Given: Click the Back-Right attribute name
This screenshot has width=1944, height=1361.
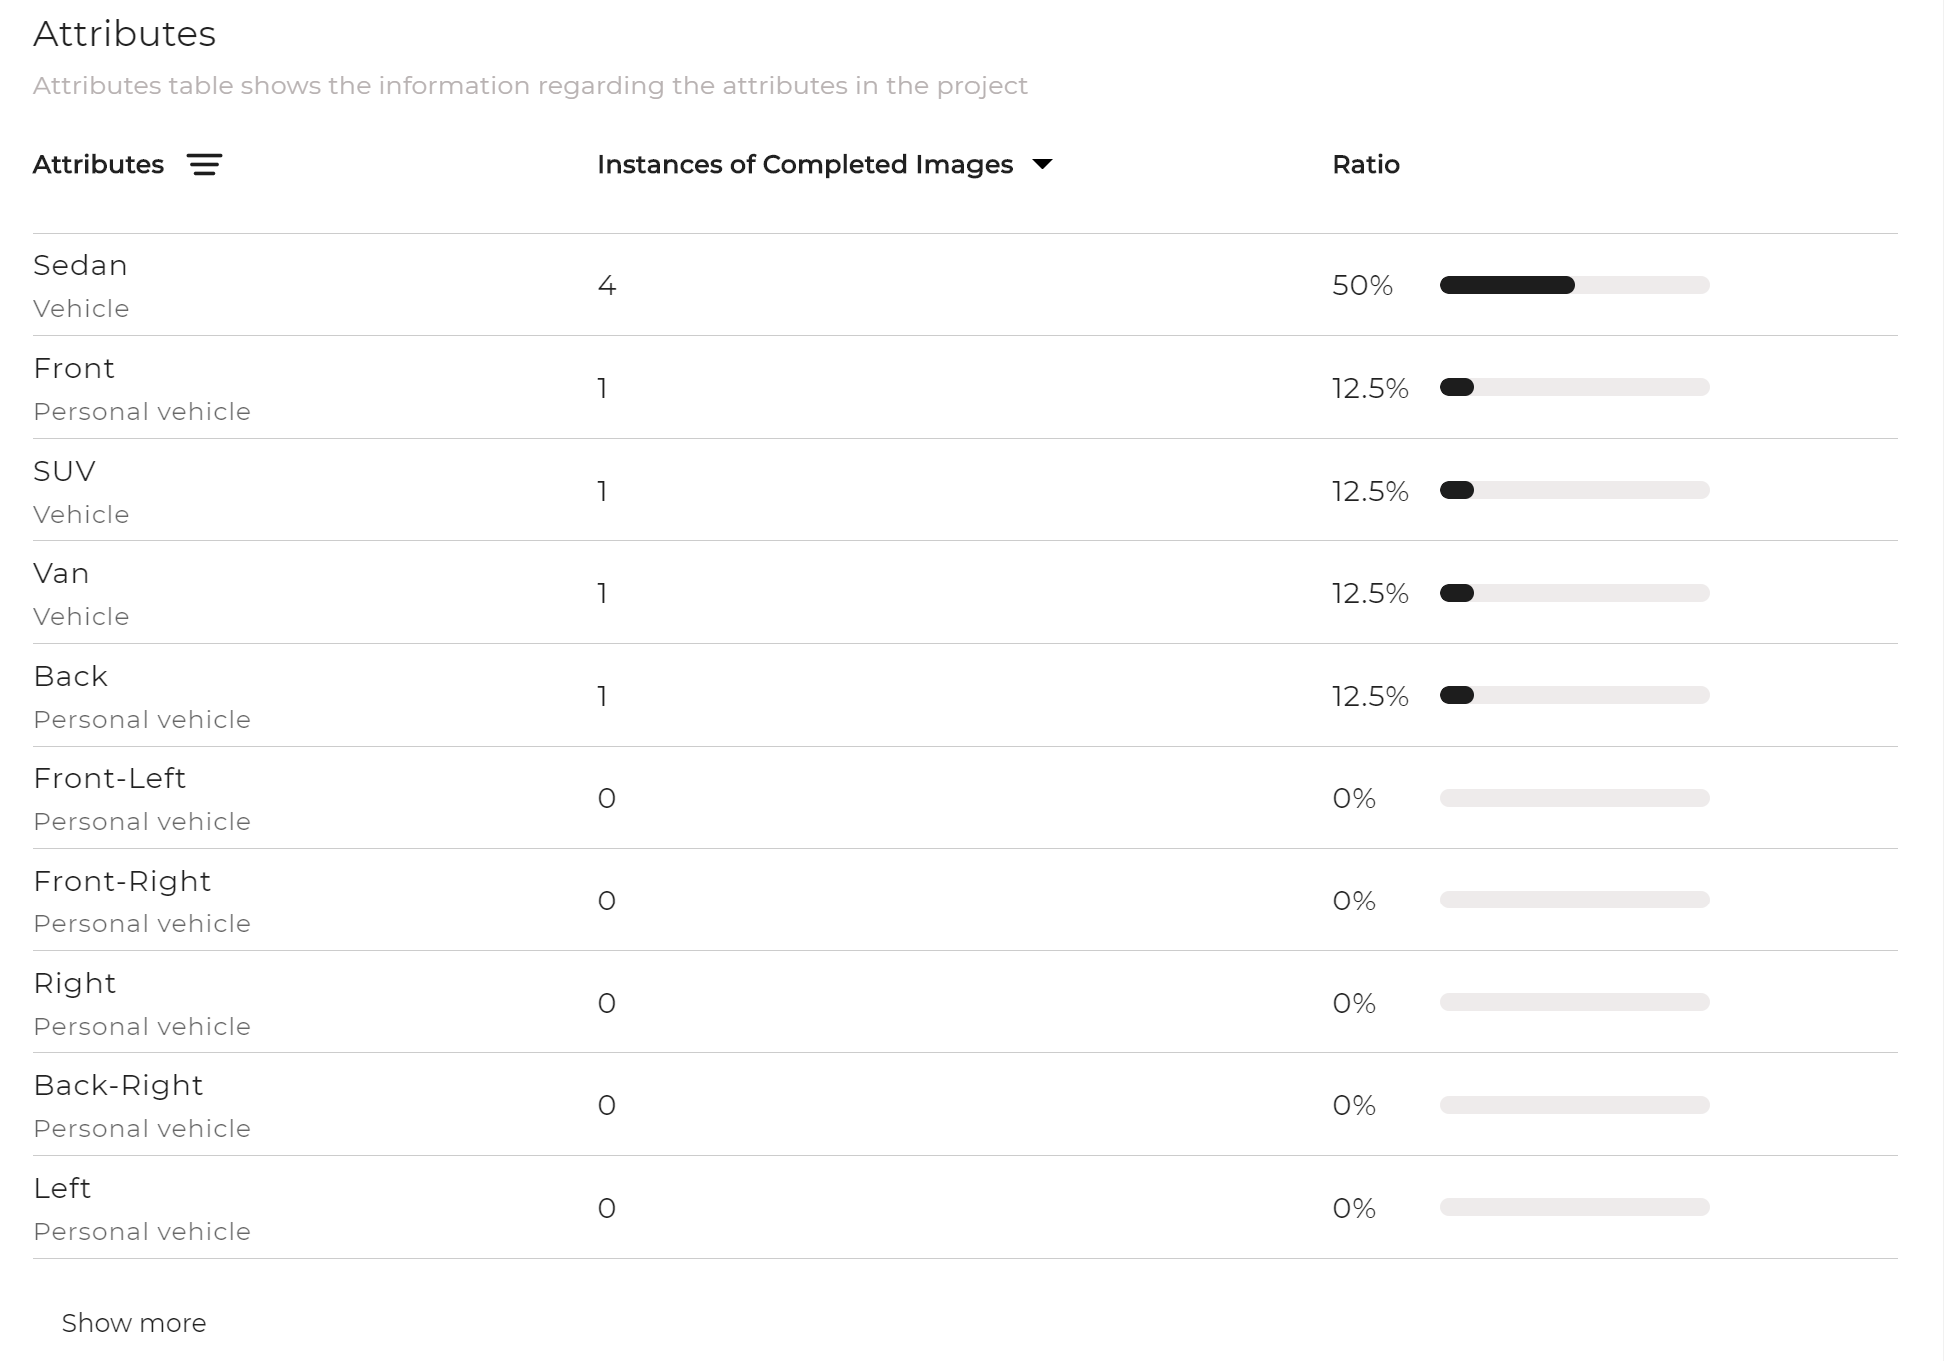Looking at the screenshot, I should [x=118, y=1085].
